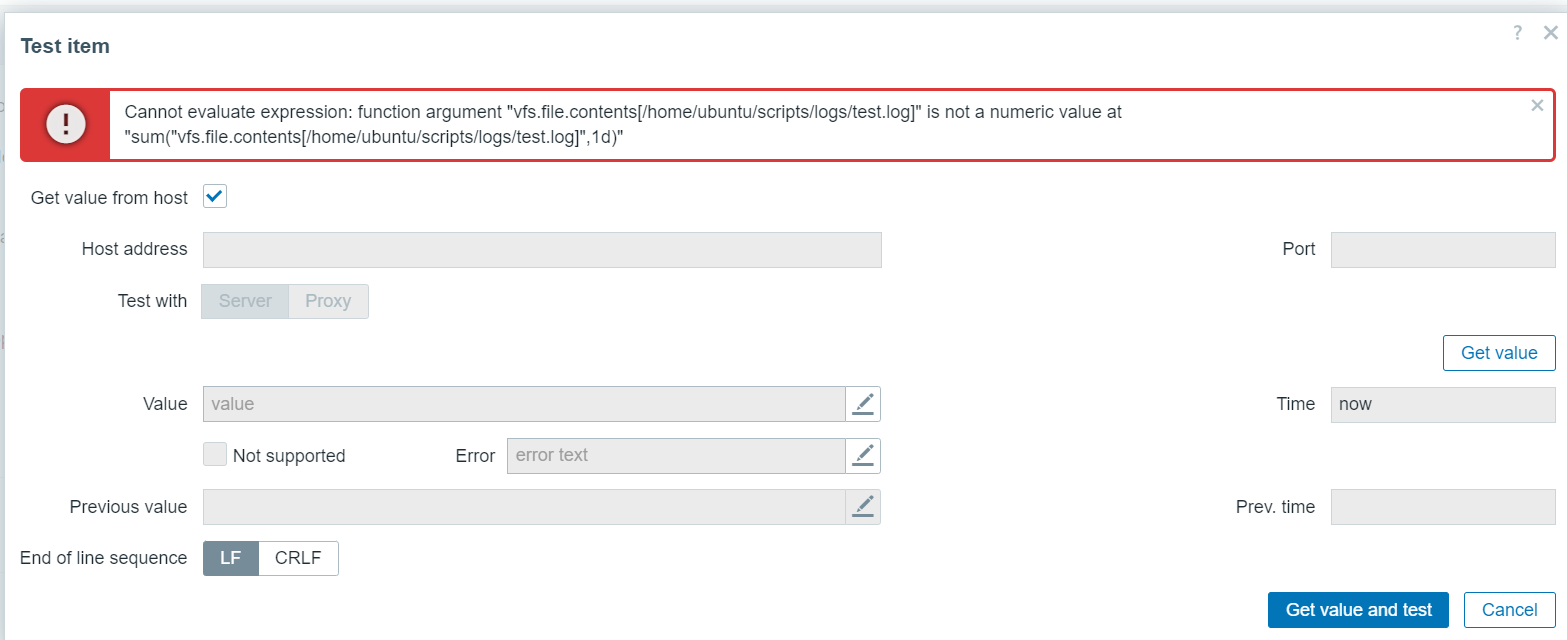This screenshot has height=640, width=1567.
Task: Select Server in Test with
Action: pos(245,301)
